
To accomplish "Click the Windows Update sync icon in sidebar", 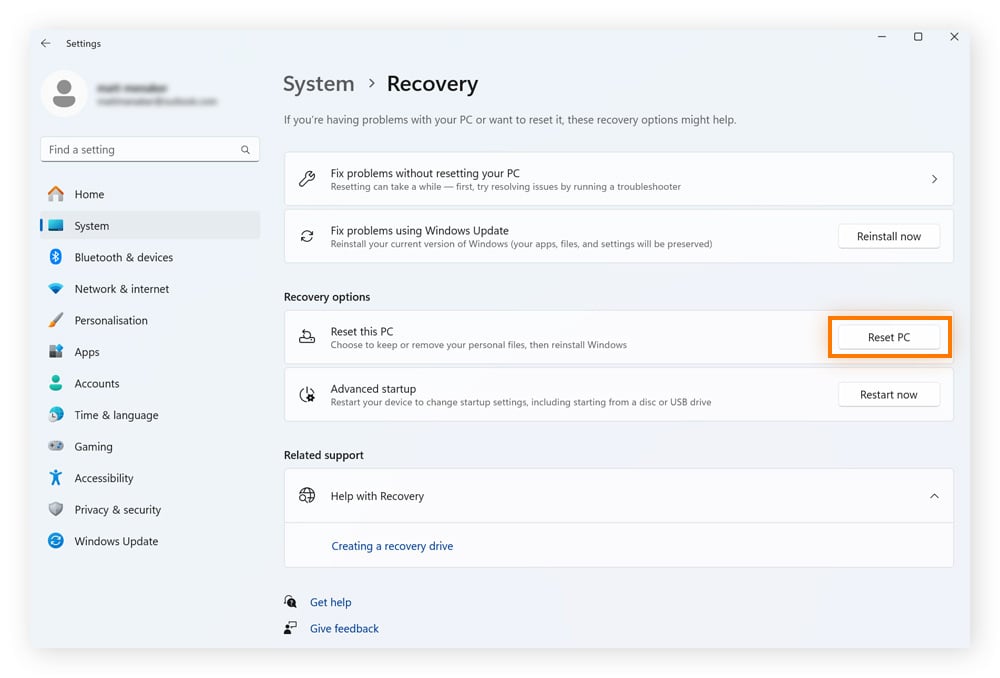I will (56, 541).
